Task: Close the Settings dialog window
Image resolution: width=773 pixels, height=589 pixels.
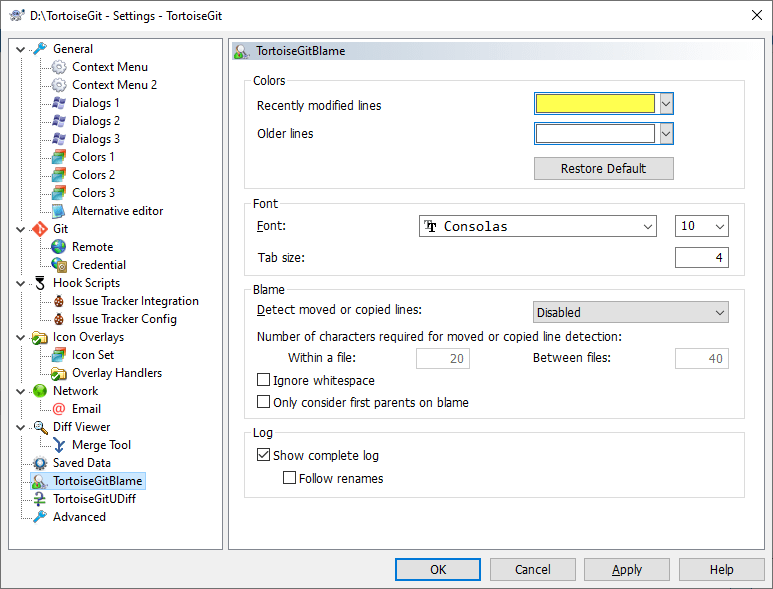Action: 757,15
